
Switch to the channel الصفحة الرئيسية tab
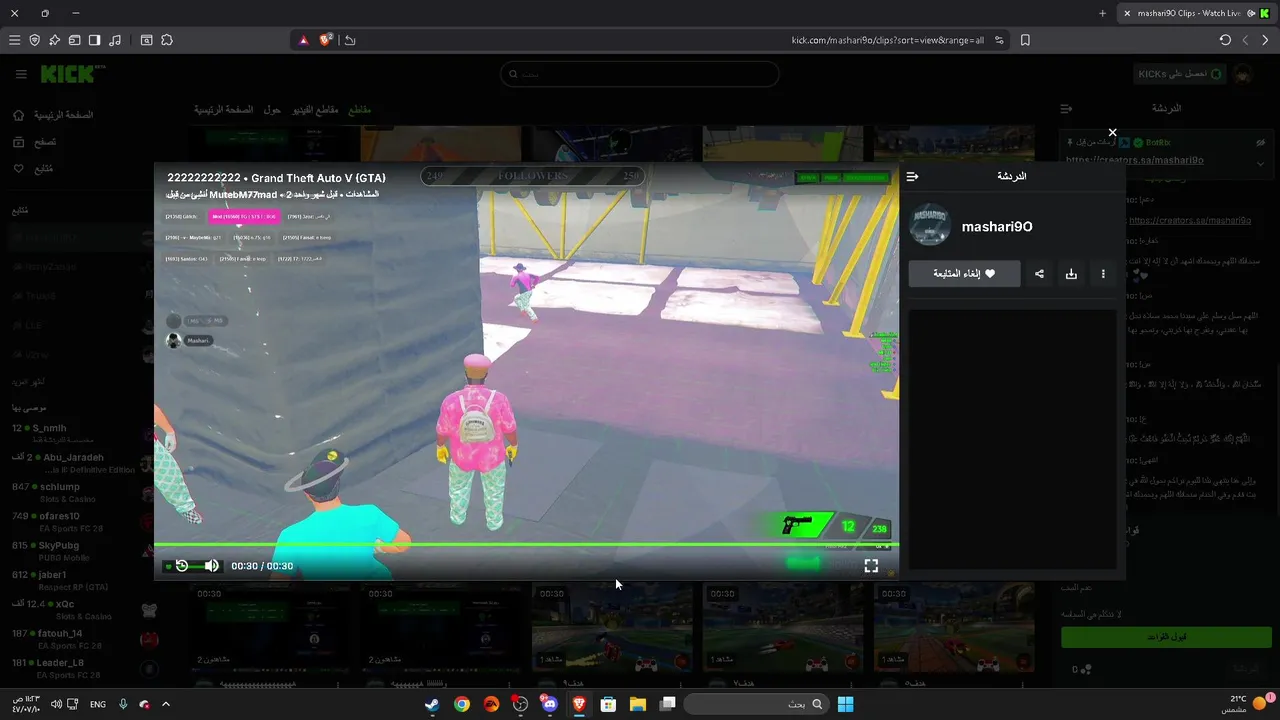pyautogui.click(x=224, y=109)
